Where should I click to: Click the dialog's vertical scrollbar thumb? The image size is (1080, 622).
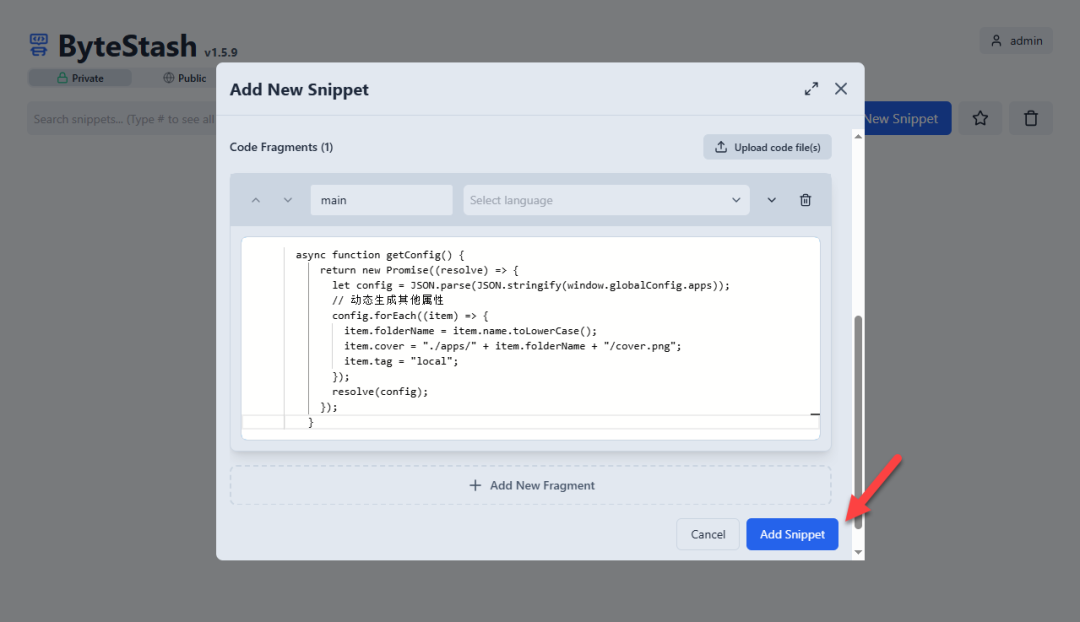click(x=857, y=420)
